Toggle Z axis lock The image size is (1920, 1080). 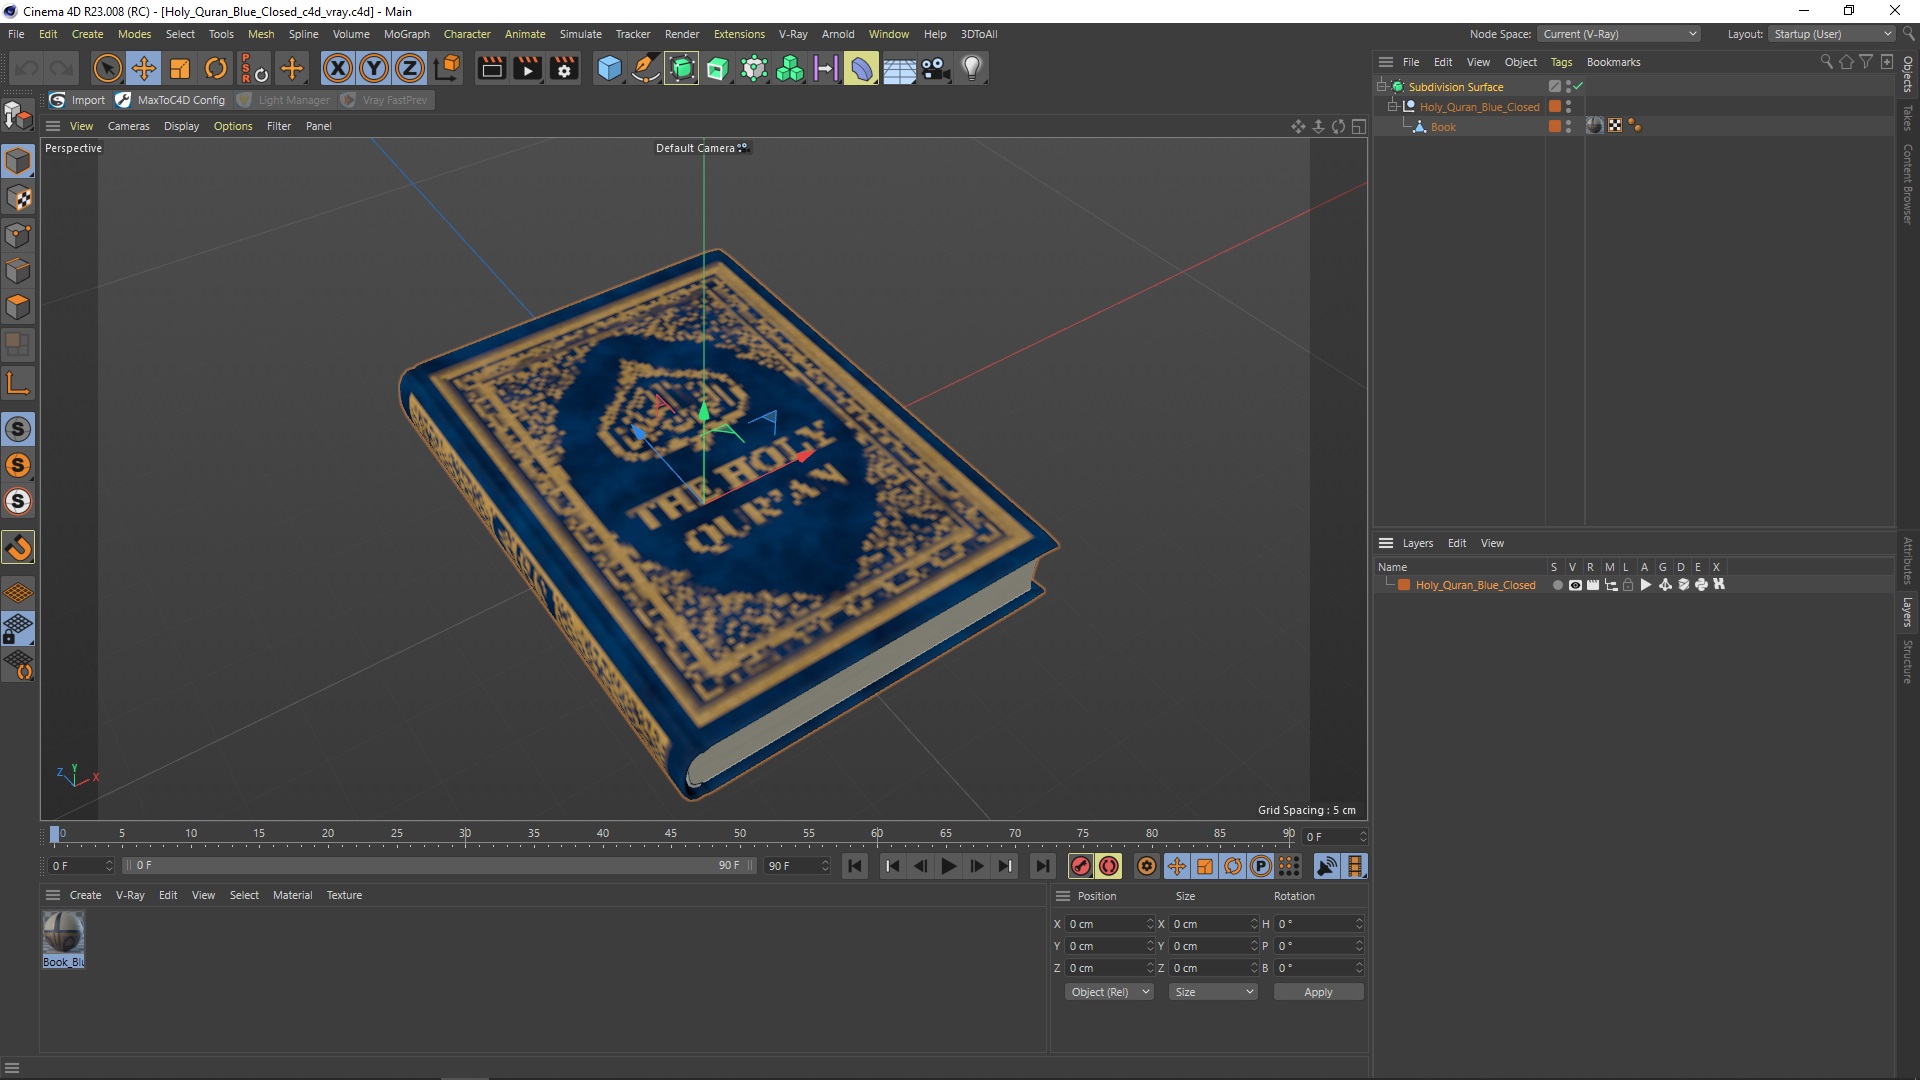click(x=410, y=68)
